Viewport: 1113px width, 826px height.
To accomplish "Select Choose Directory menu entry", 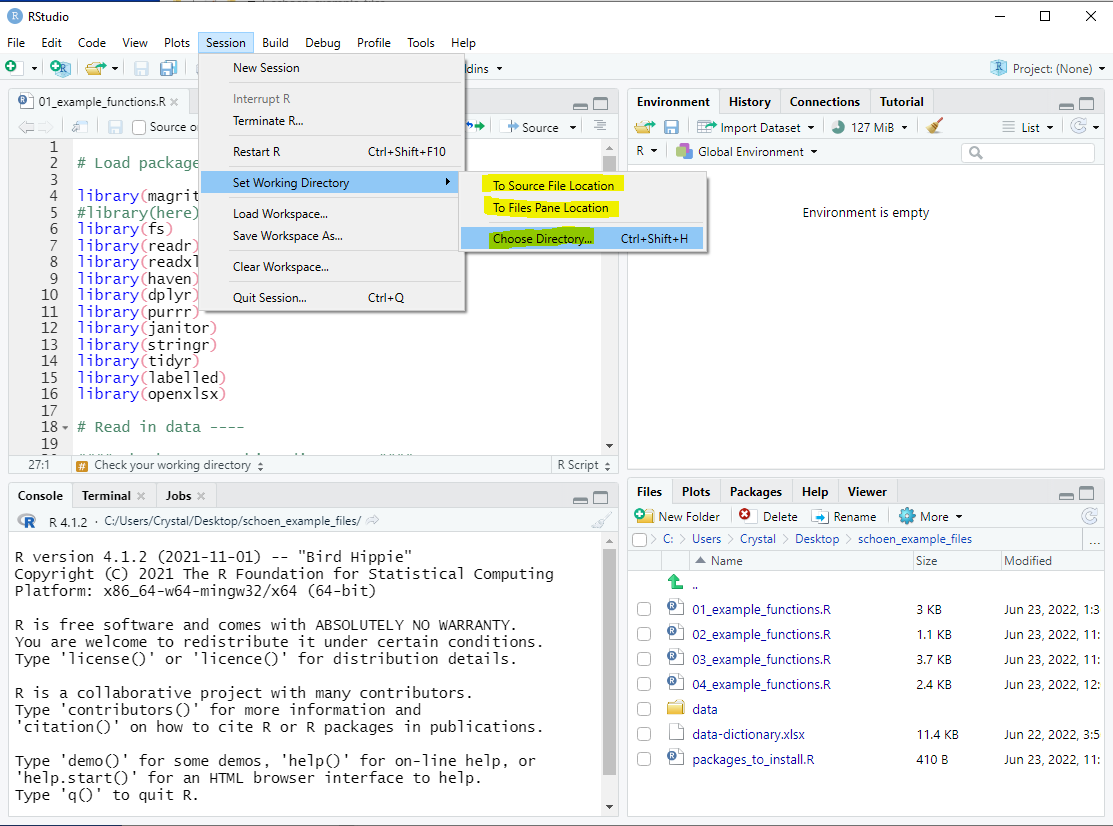I will [x=582, y=238].
